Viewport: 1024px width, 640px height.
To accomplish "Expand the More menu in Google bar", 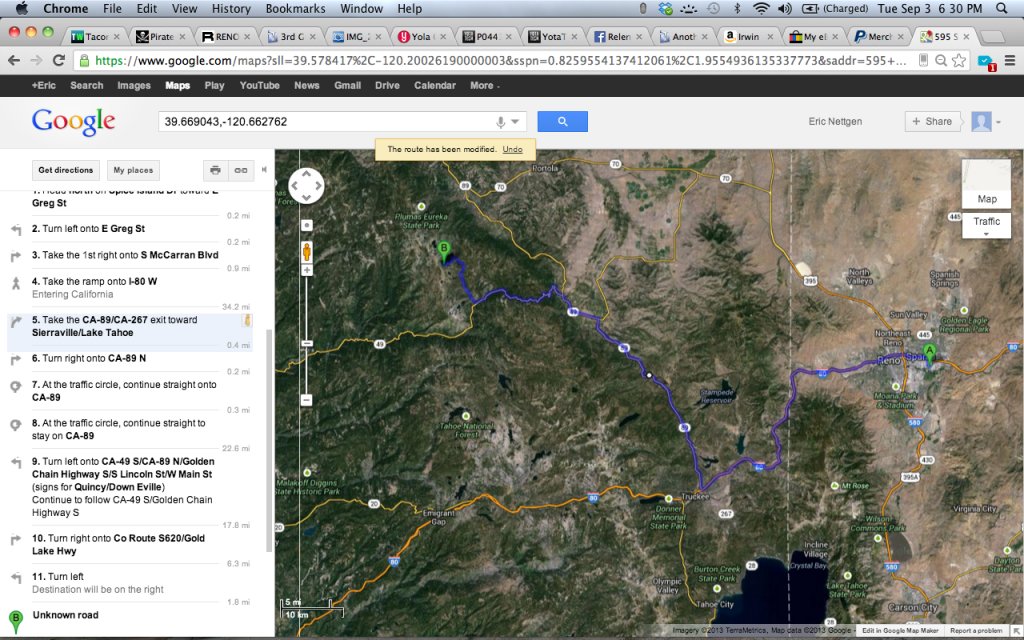I will (x=485, y=86).
